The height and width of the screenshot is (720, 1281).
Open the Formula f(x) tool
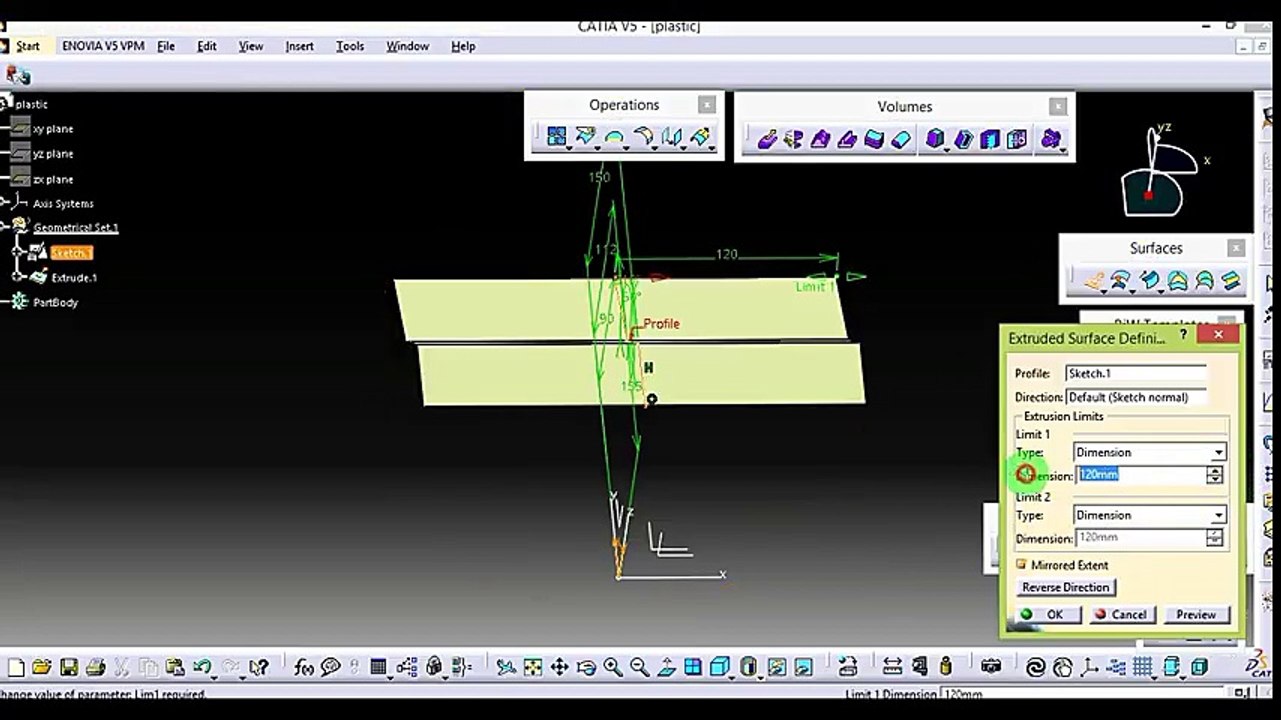coord(304,667)
